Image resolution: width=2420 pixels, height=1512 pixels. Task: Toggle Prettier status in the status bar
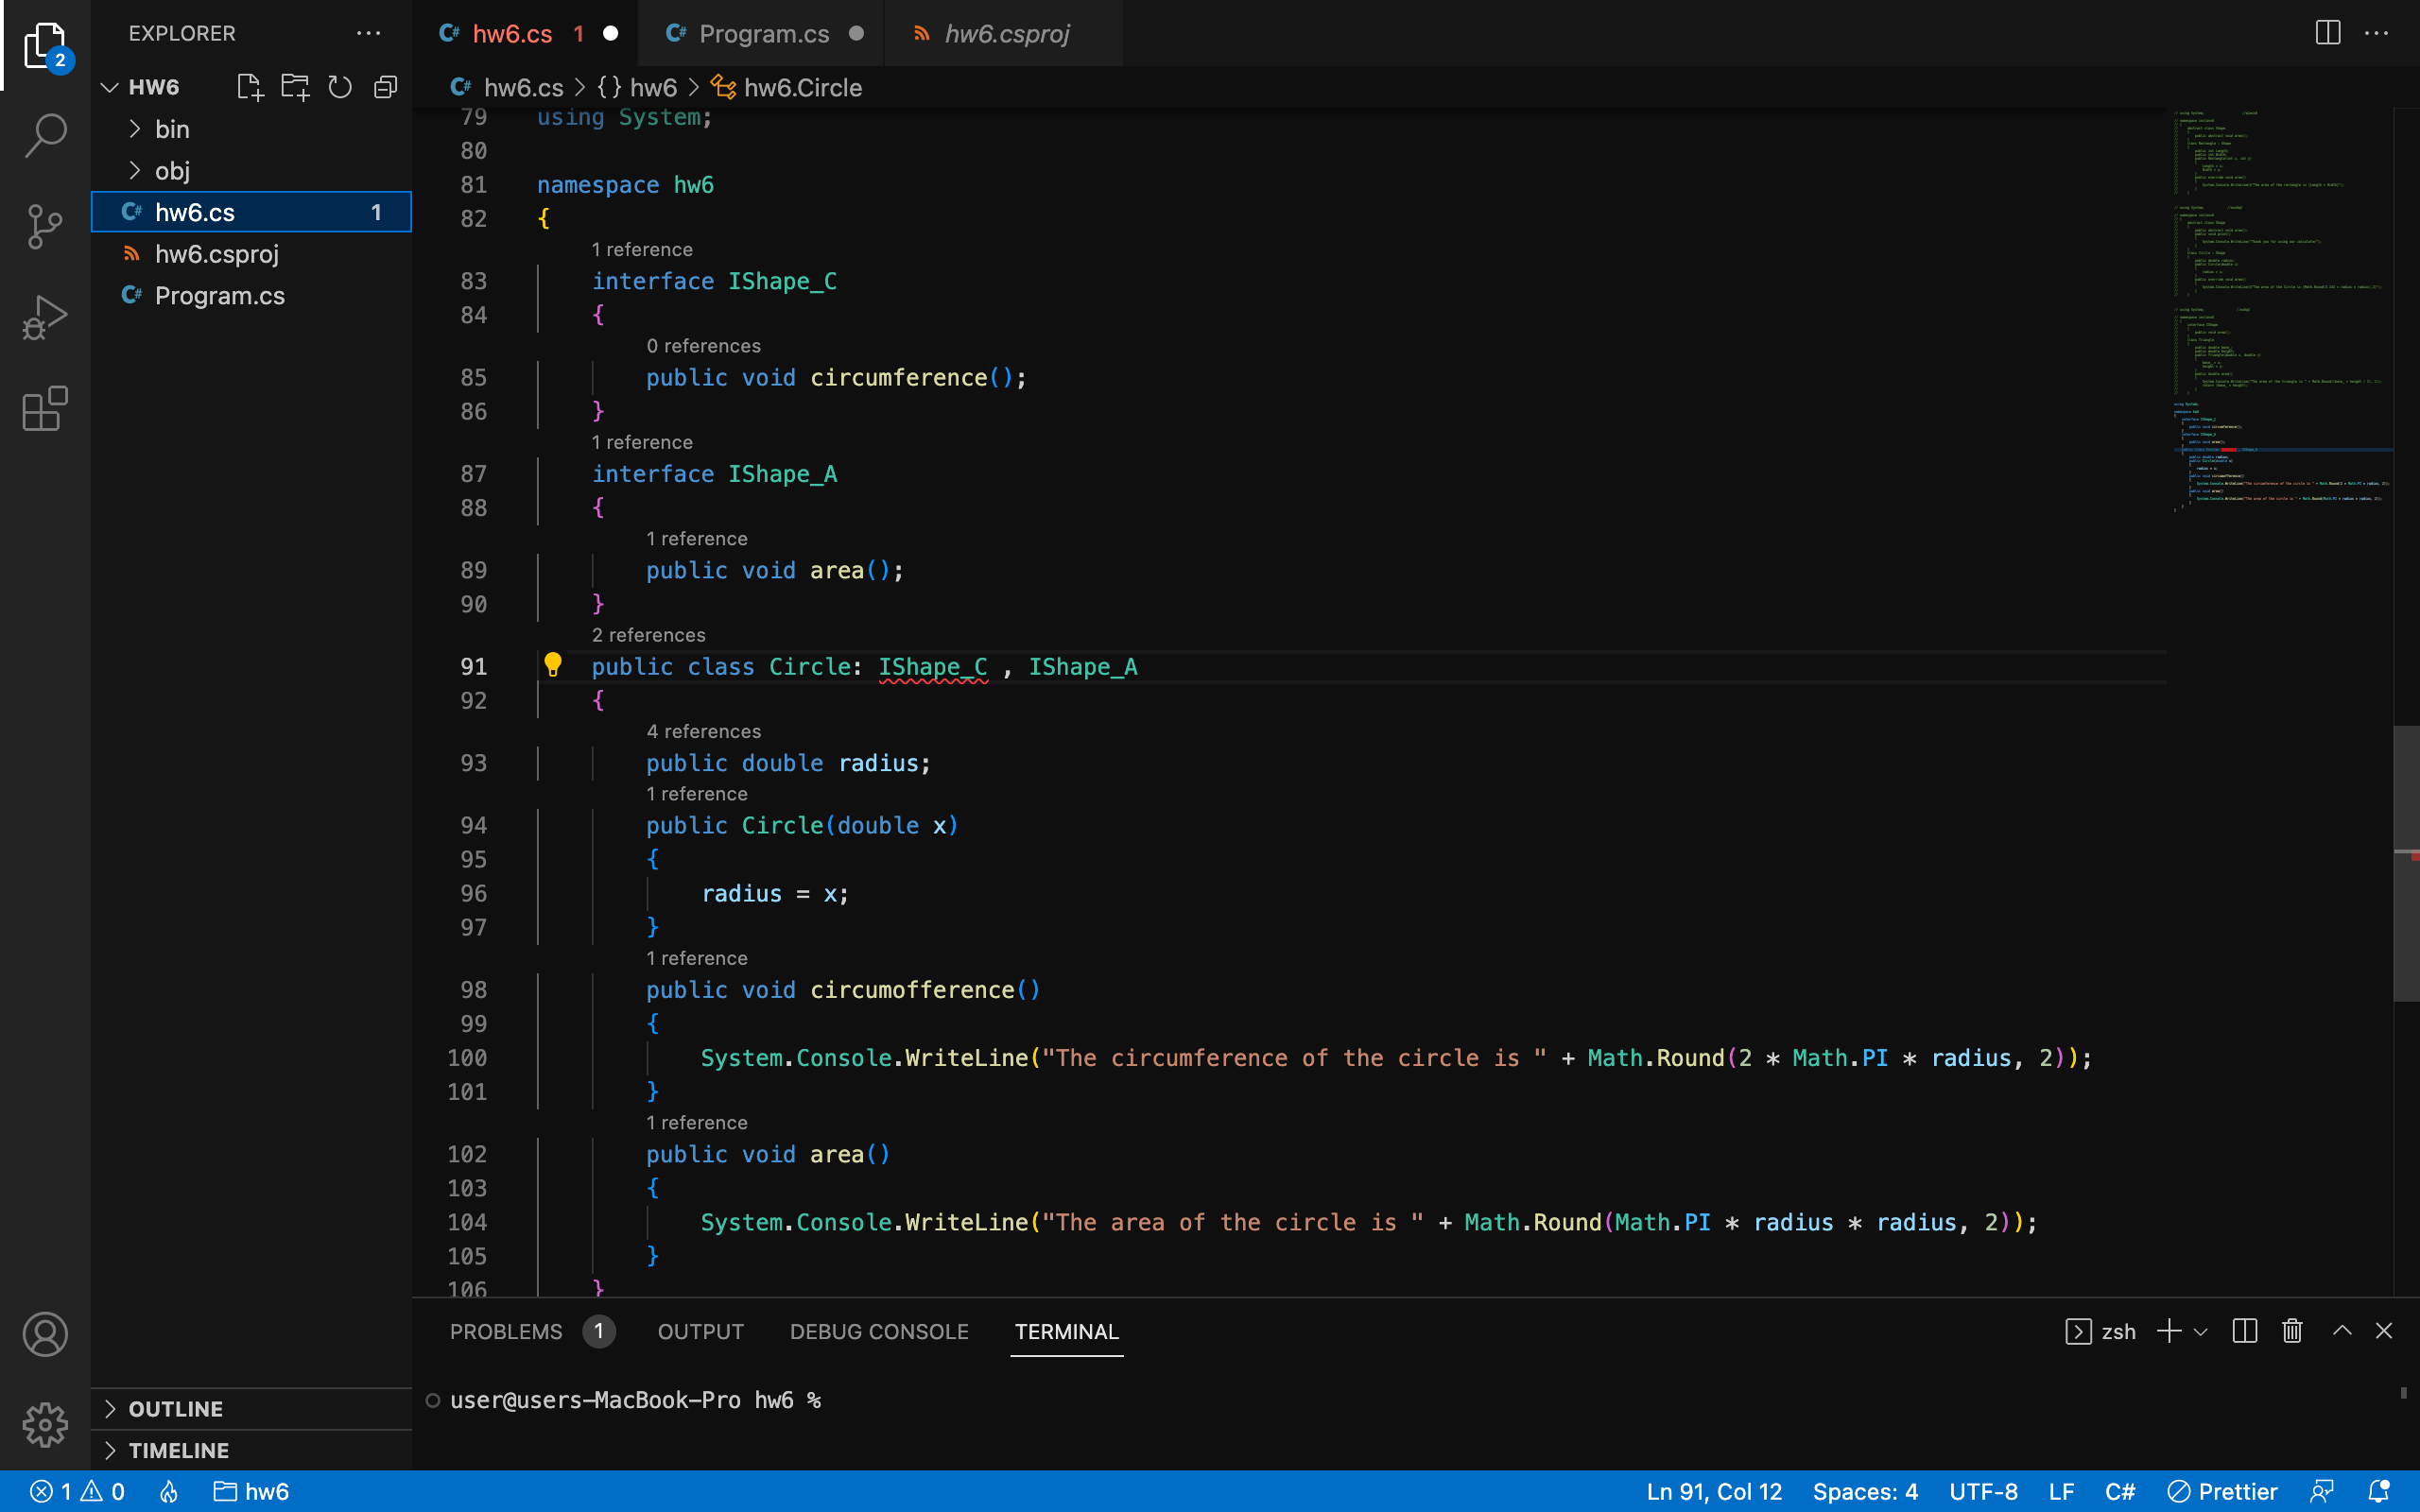[x=2222, y=1491]
